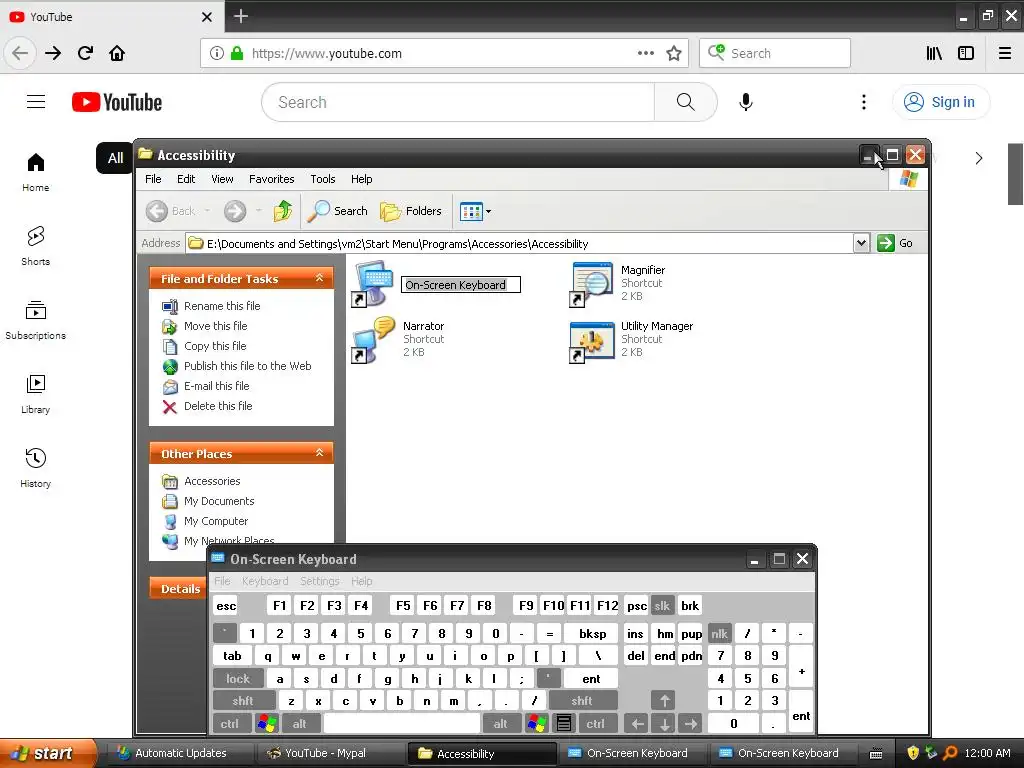This screenshot has width=1024, height=768.
Task: Go up one folder level in Explorer
Action: 283,211
